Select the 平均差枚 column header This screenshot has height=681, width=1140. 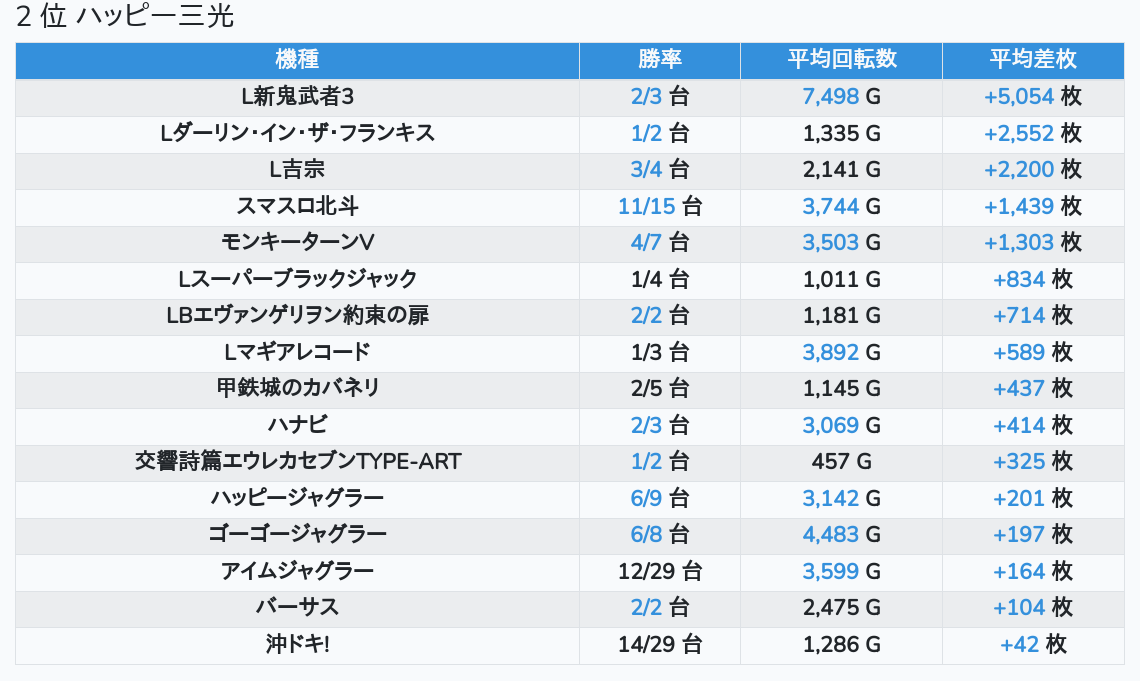[1033, 60]
